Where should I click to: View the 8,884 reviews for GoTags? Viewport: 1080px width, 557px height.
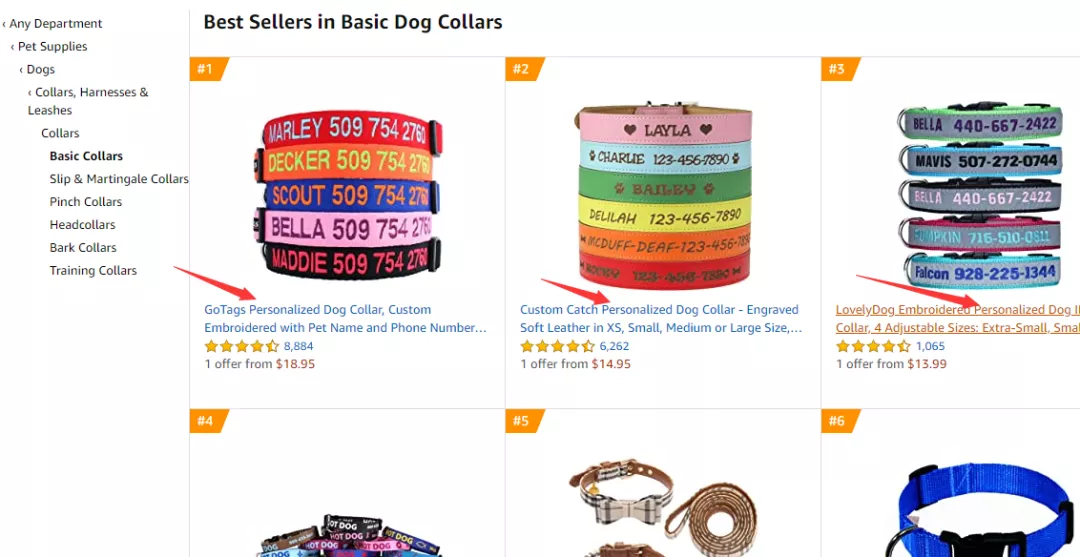(299, 346)
